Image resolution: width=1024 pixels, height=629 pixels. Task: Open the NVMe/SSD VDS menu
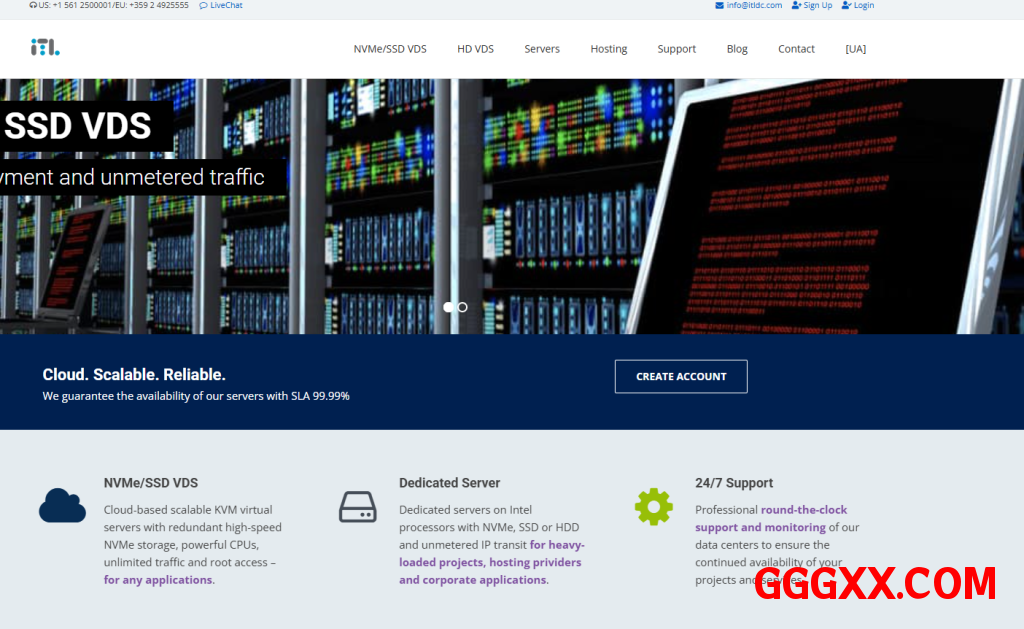(x=390, y=49)
